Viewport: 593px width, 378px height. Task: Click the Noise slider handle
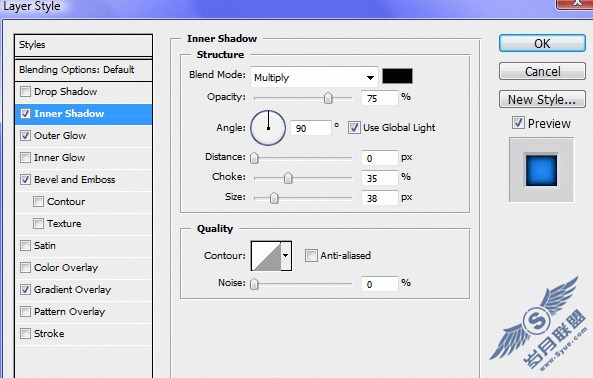(x=255, y=284)
